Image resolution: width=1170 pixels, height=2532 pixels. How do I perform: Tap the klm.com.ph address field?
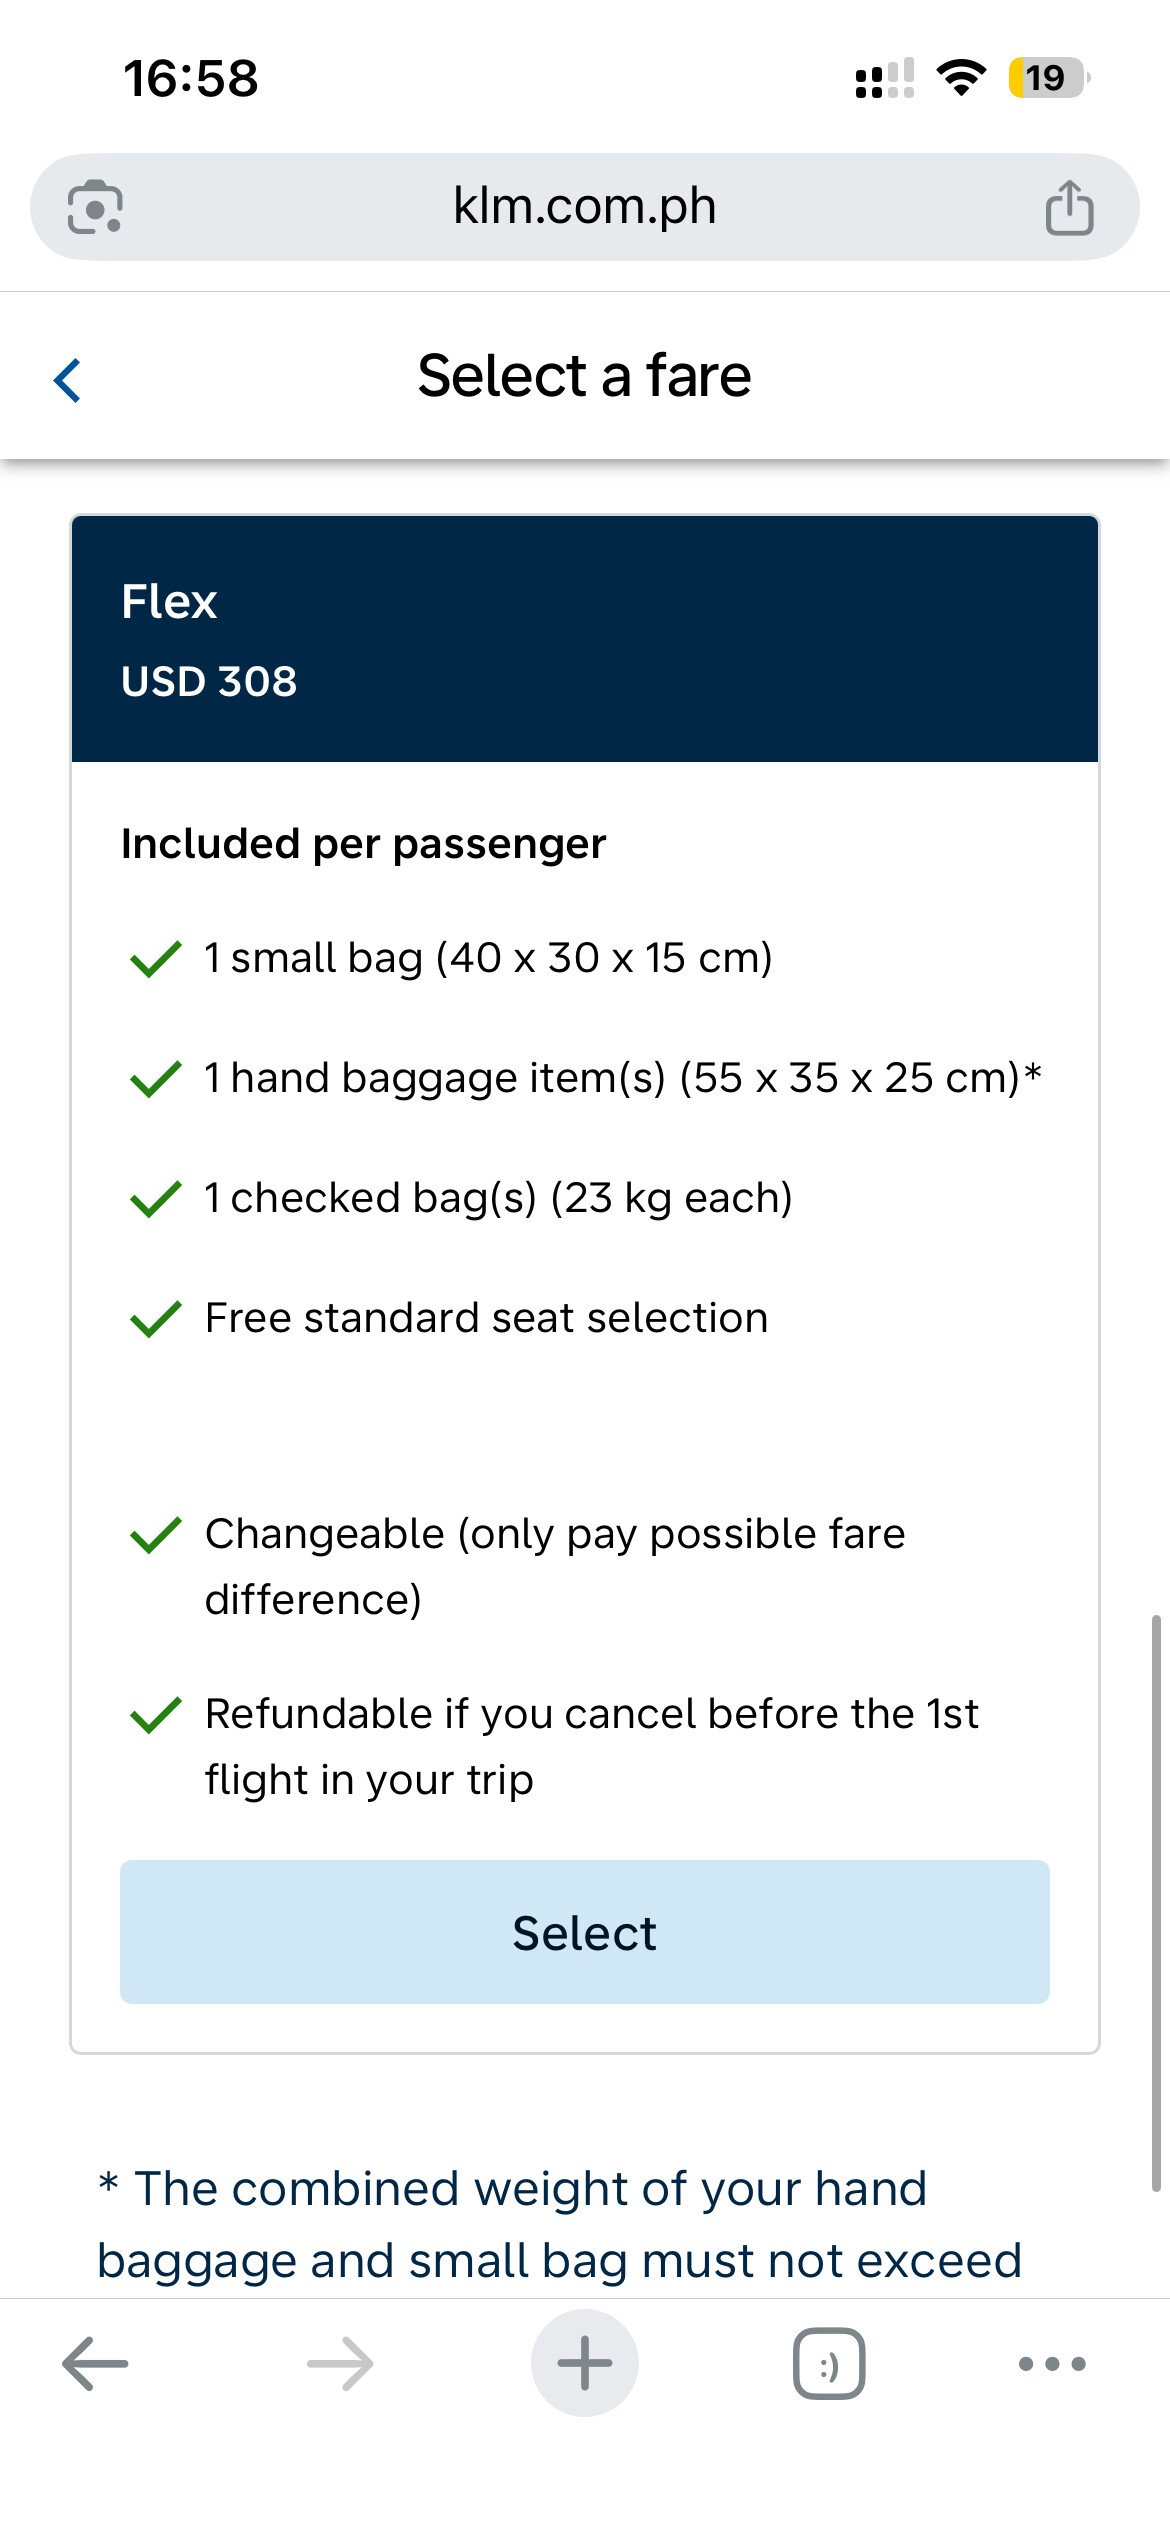[x=585, y=207]
